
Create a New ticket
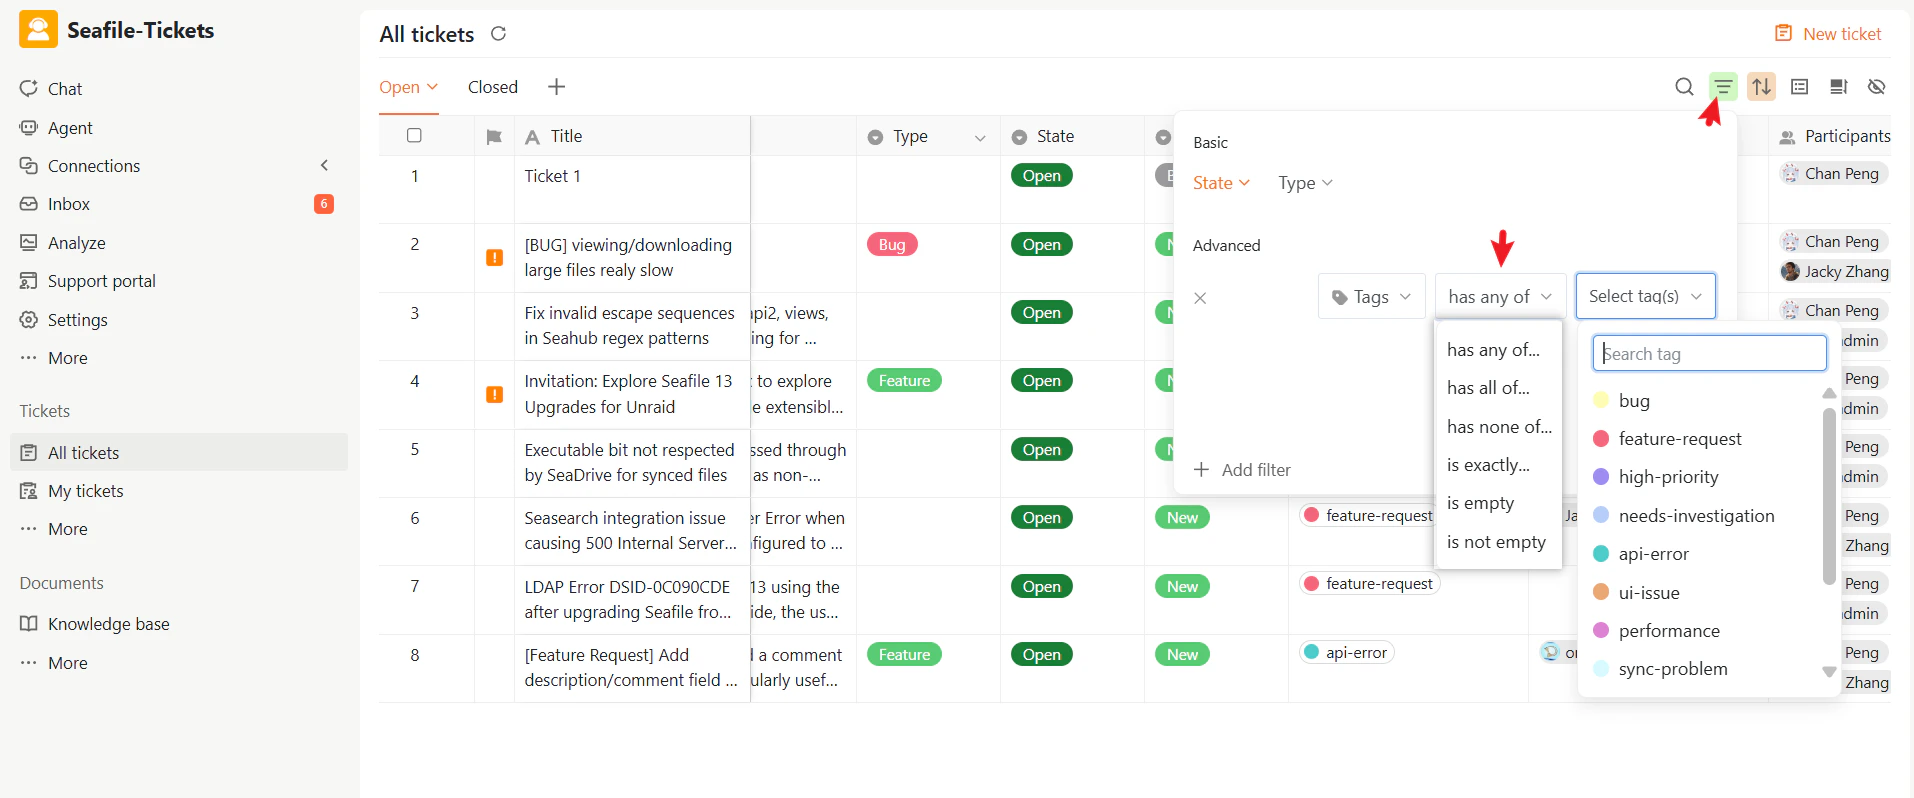coord(1828,34)
